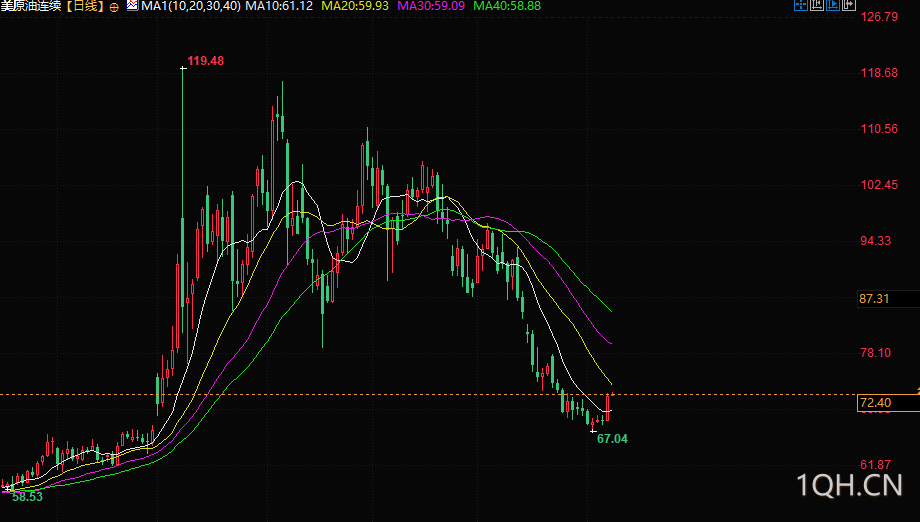Click the MA10:61.12 value label

click(279, 6)
